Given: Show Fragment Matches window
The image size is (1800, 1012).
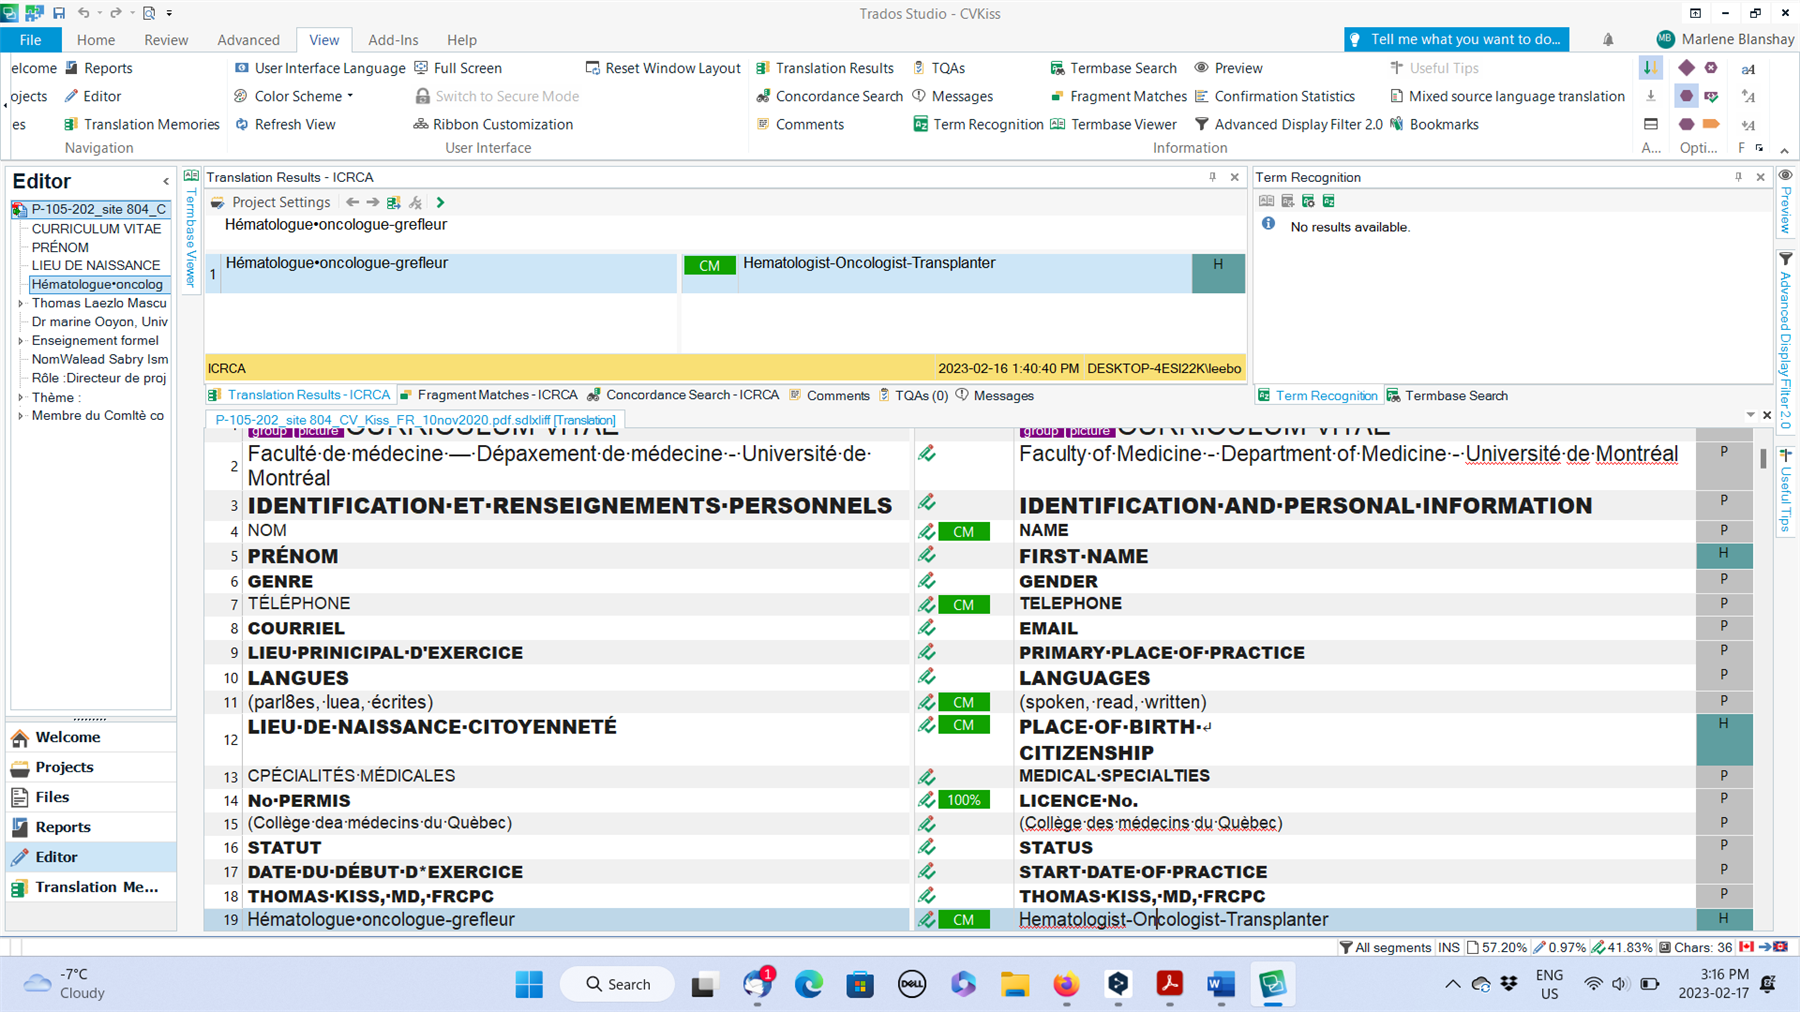Looking at the screenshot, I should click(x=1118, y=96).
